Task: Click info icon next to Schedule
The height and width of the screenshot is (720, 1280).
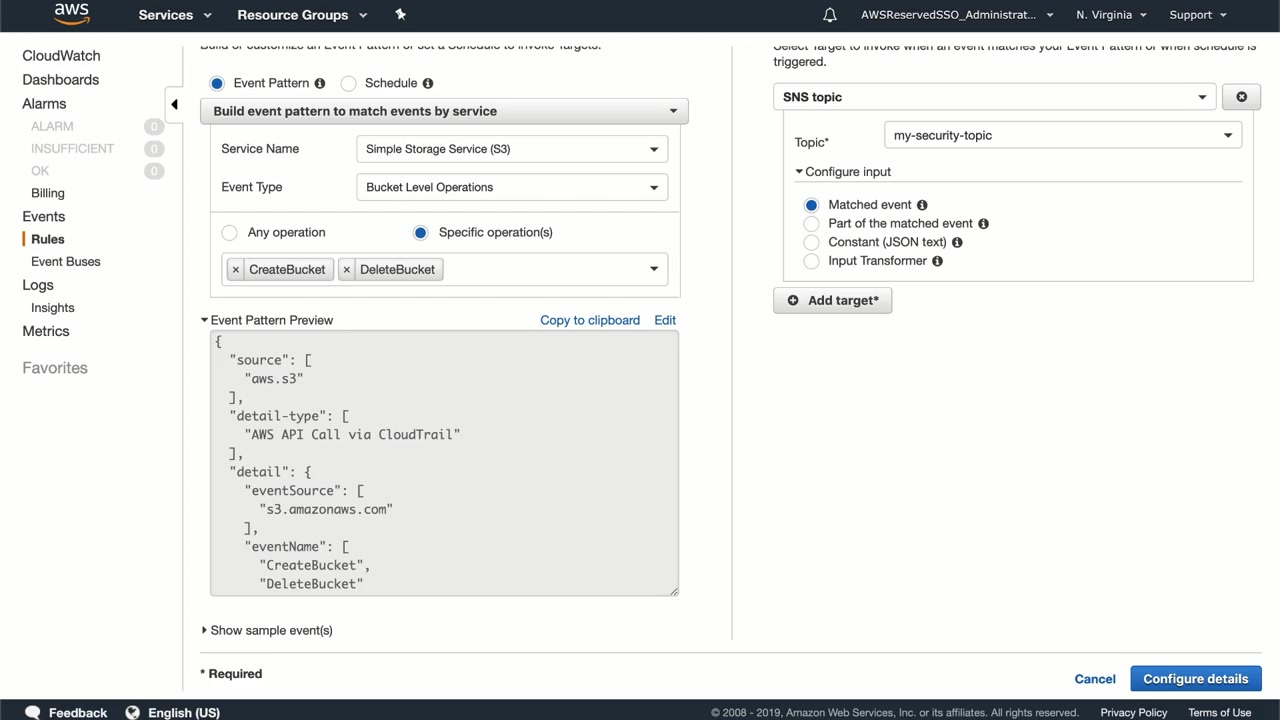Action: 428,83
